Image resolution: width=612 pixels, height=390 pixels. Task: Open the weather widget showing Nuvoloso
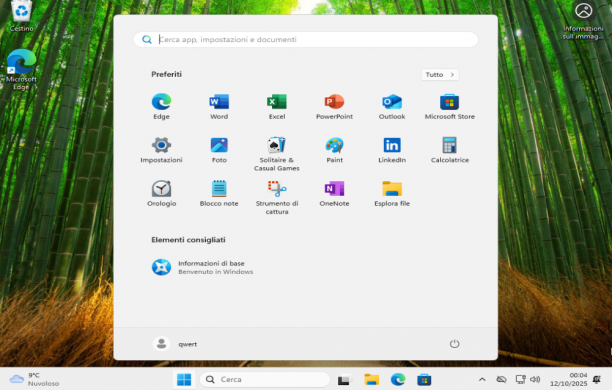coord(34,379)
